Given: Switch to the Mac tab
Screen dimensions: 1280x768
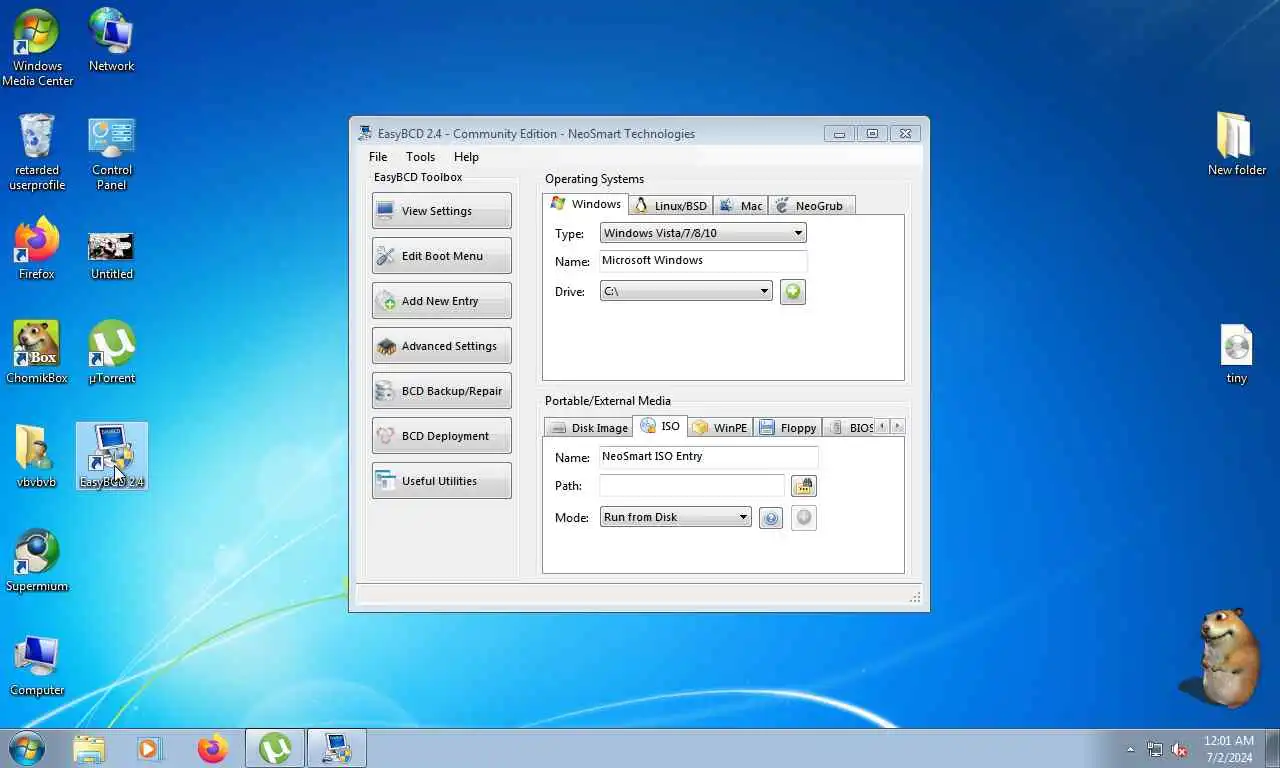Looking at the screenshot, I should 741,206.
